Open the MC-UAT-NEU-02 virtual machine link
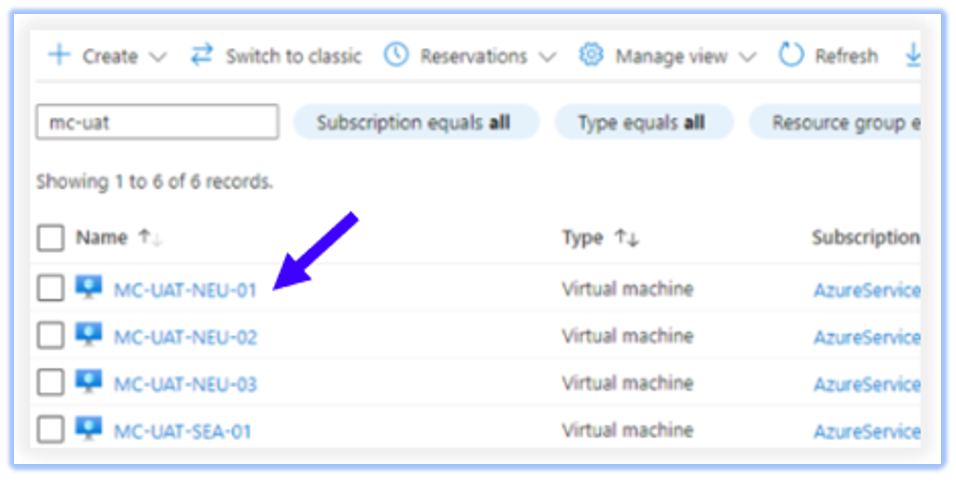This screenshot has height=482, width=956. point(186,337)
